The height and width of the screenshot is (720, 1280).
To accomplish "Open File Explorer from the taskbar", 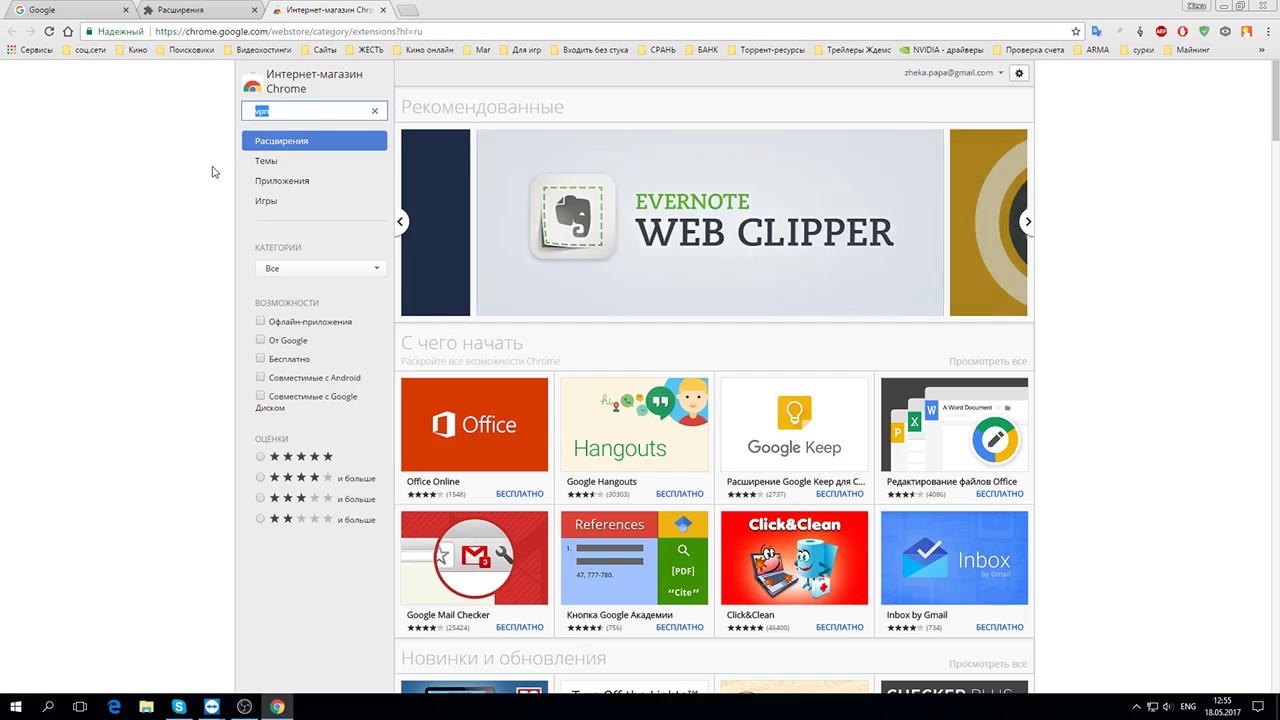I will coord(146,707).
